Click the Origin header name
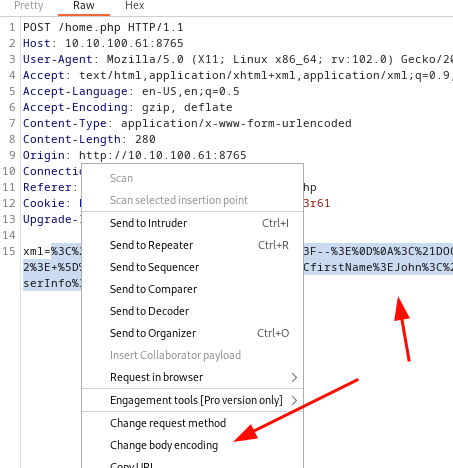 coord(44,155)
